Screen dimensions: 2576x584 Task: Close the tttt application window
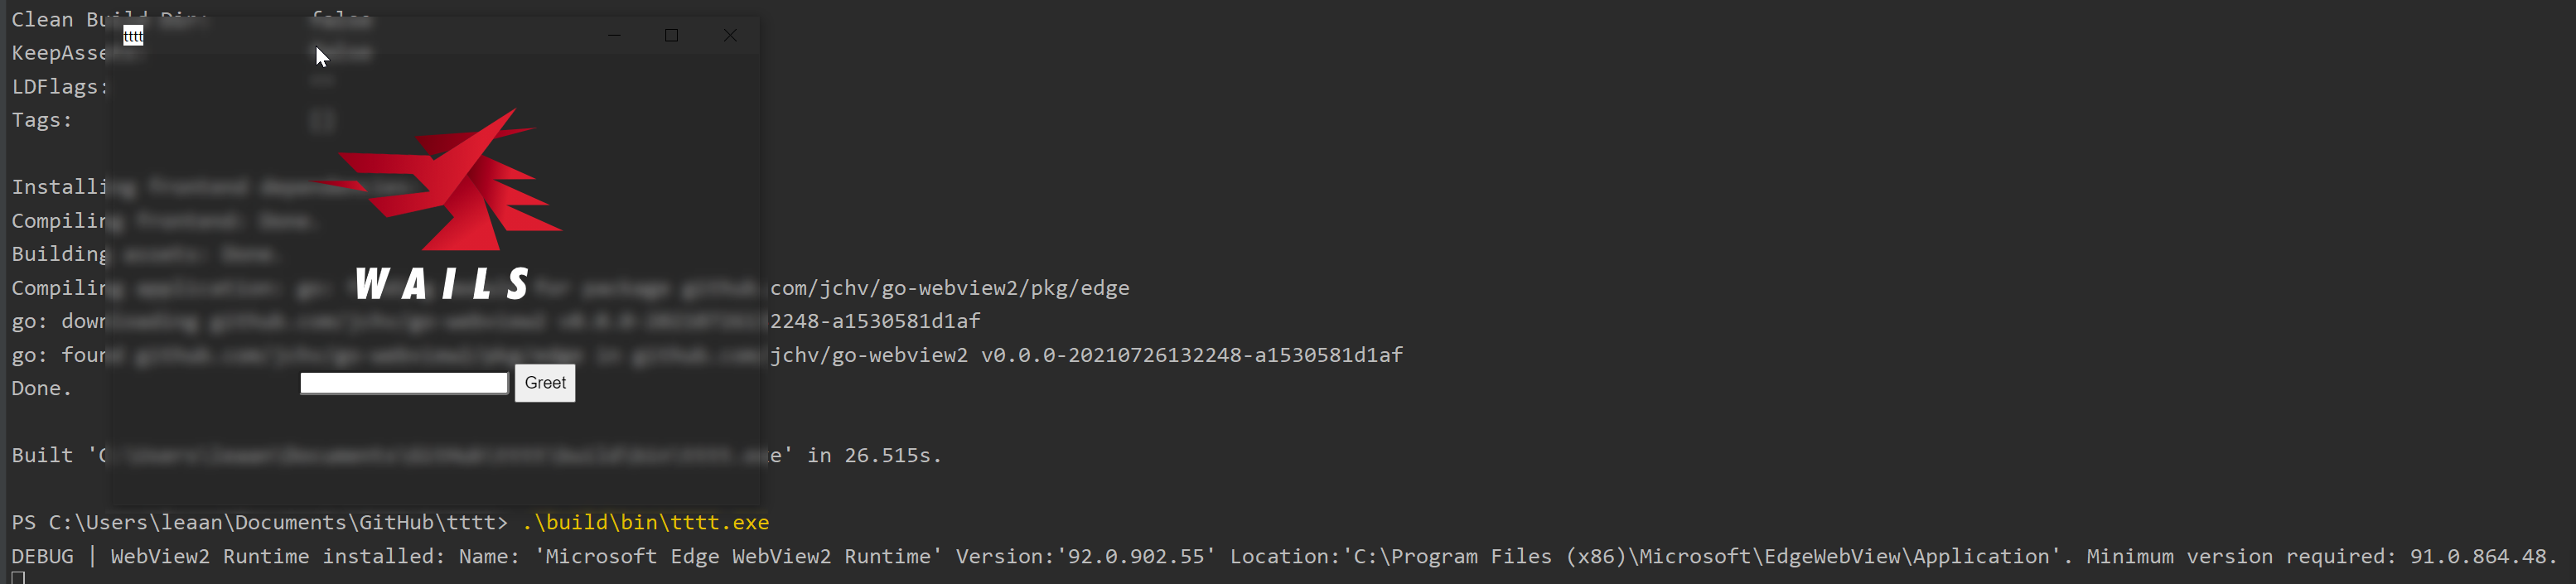pos(730,35)
